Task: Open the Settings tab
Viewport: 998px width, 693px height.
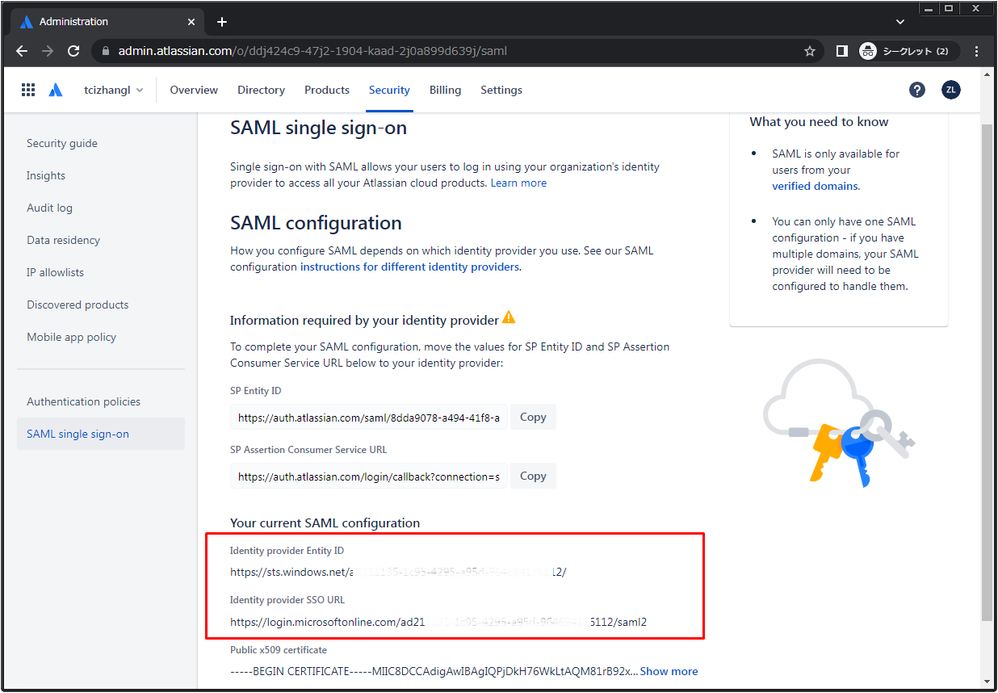Action: [x=502, y=90]
